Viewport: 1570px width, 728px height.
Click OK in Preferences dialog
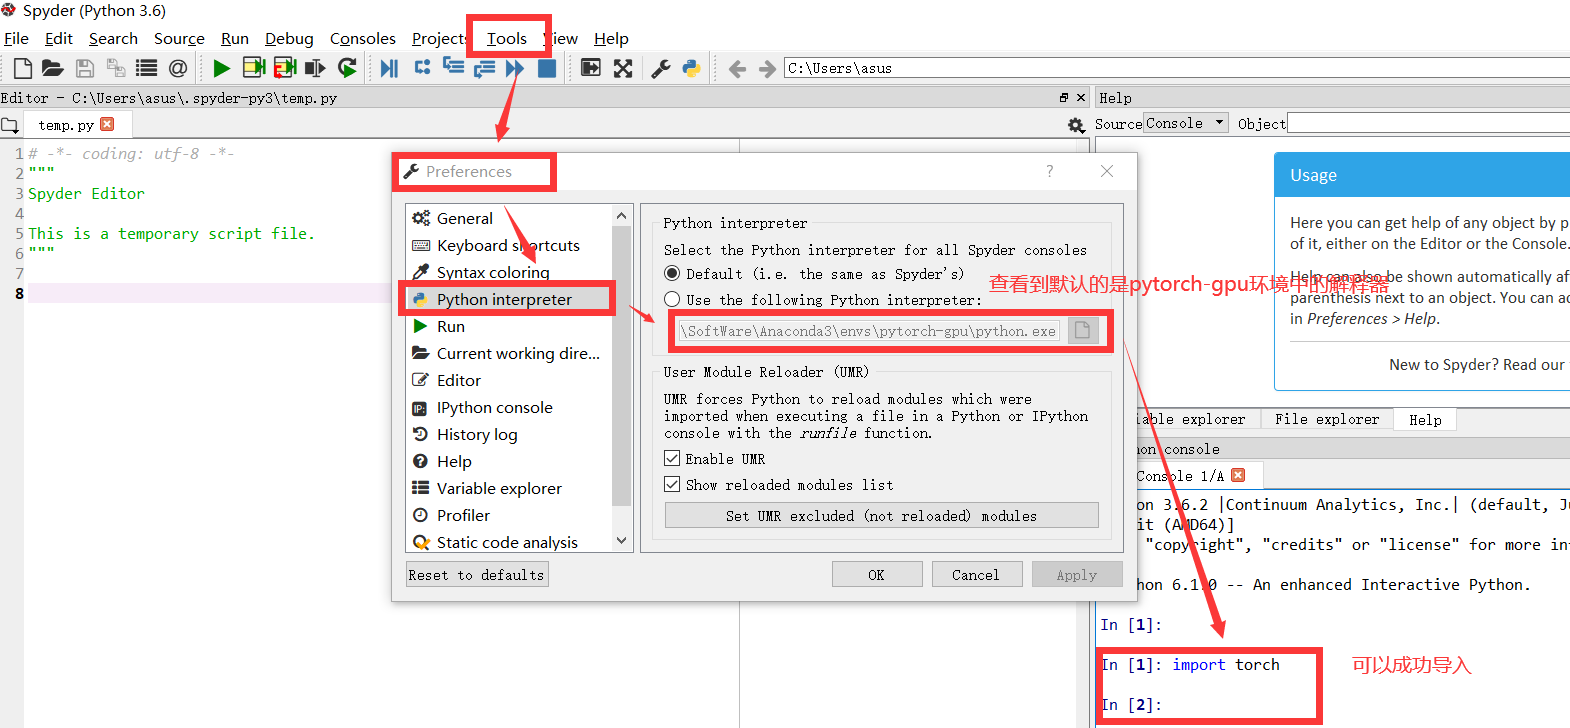[x=876, y=574]
